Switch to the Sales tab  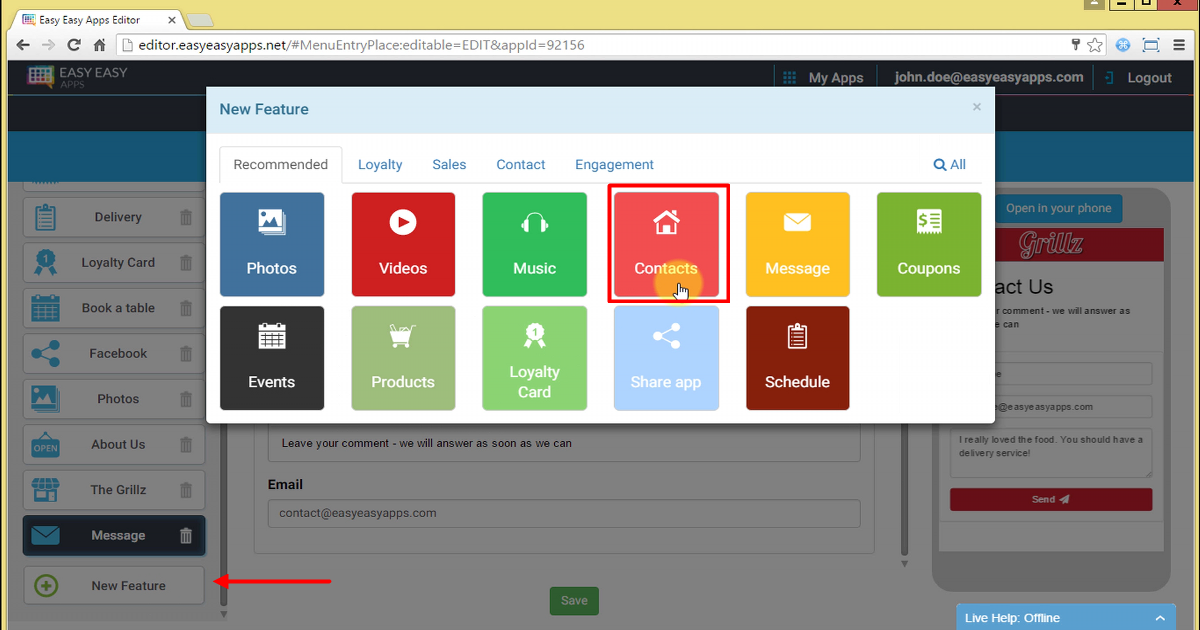pyautogui.click(x=449, y=165)
